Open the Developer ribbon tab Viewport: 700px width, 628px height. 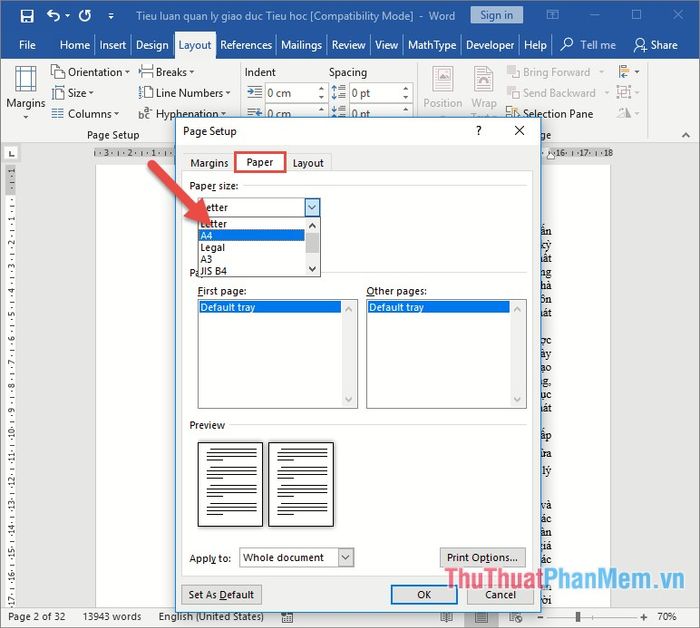coord(490,45)
